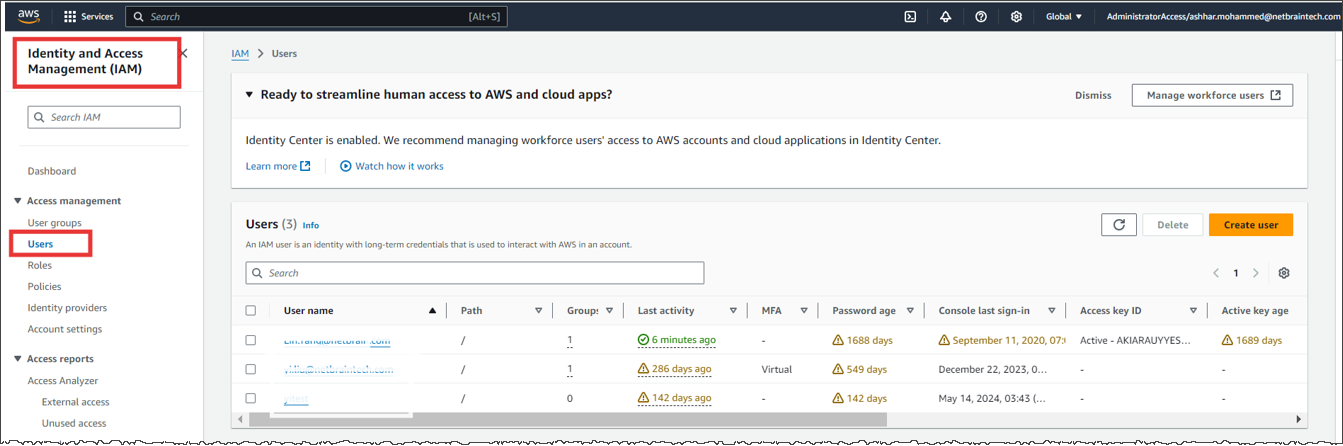Image resolution: width=1343 pixels, height=446 pixels.
Task: Go to Policies in the sidebar
Action: pyautogui.click(x=44, y=287)
